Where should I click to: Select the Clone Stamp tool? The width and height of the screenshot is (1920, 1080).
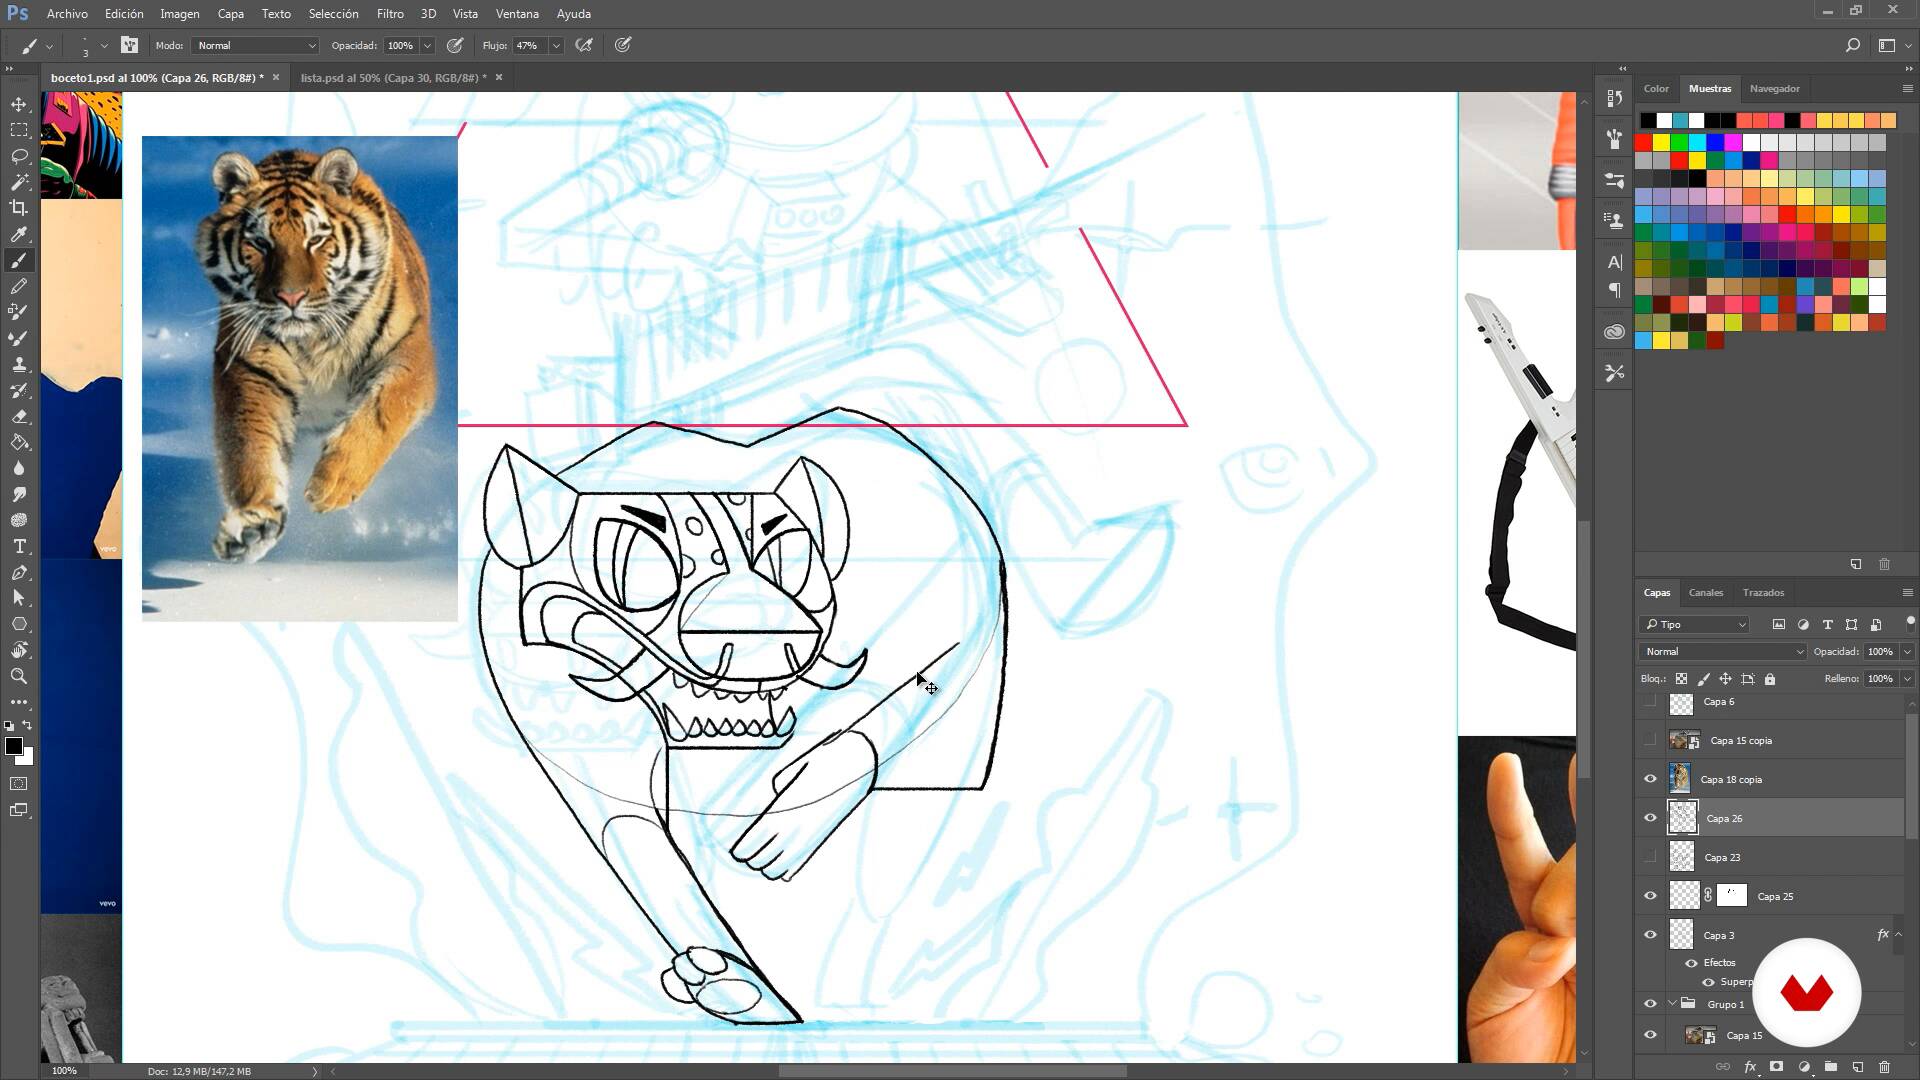click(x=19, y=364)
